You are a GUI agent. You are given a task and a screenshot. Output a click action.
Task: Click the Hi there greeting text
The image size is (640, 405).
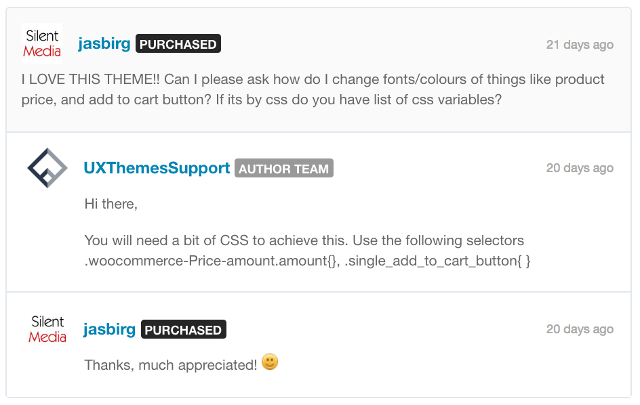[111, 204]
